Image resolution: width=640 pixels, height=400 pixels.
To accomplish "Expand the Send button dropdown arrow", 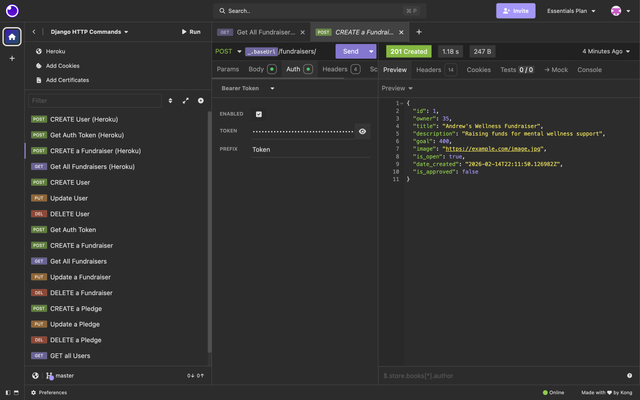I will (371, 51).
